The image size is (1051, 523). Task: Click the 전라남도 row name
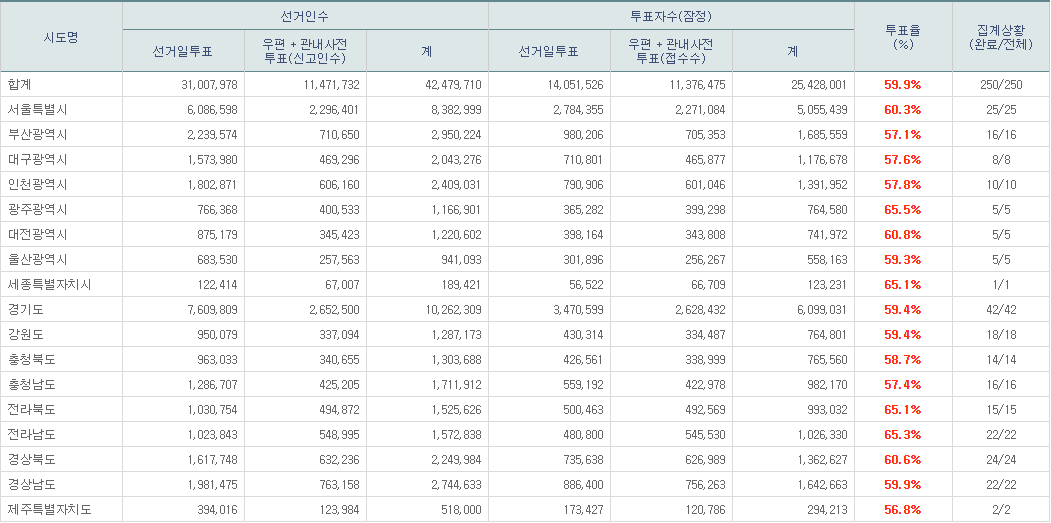(31, 435)
